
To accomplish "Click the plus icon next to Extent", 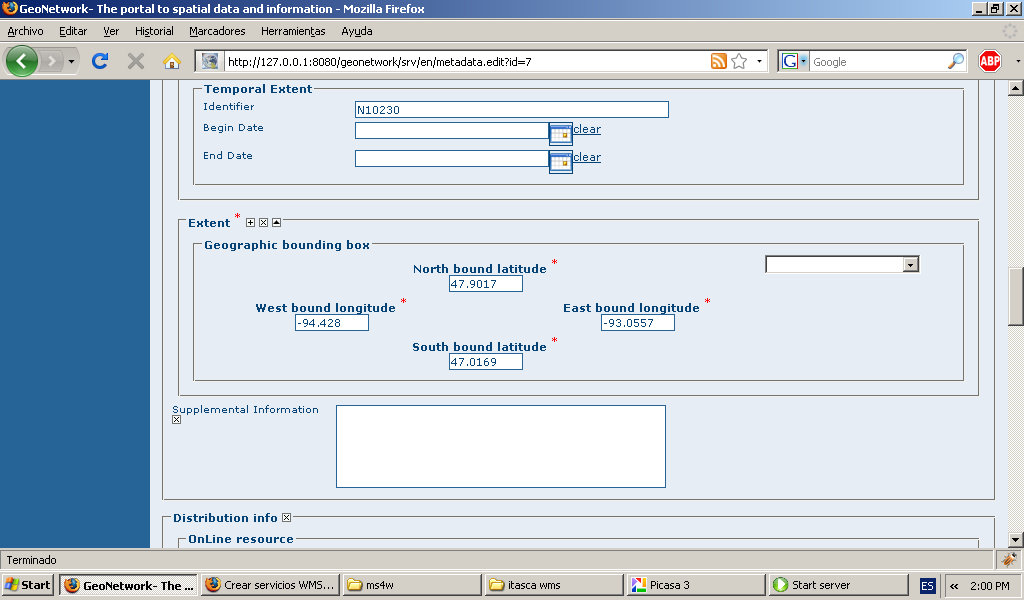I will pos(251,223).
